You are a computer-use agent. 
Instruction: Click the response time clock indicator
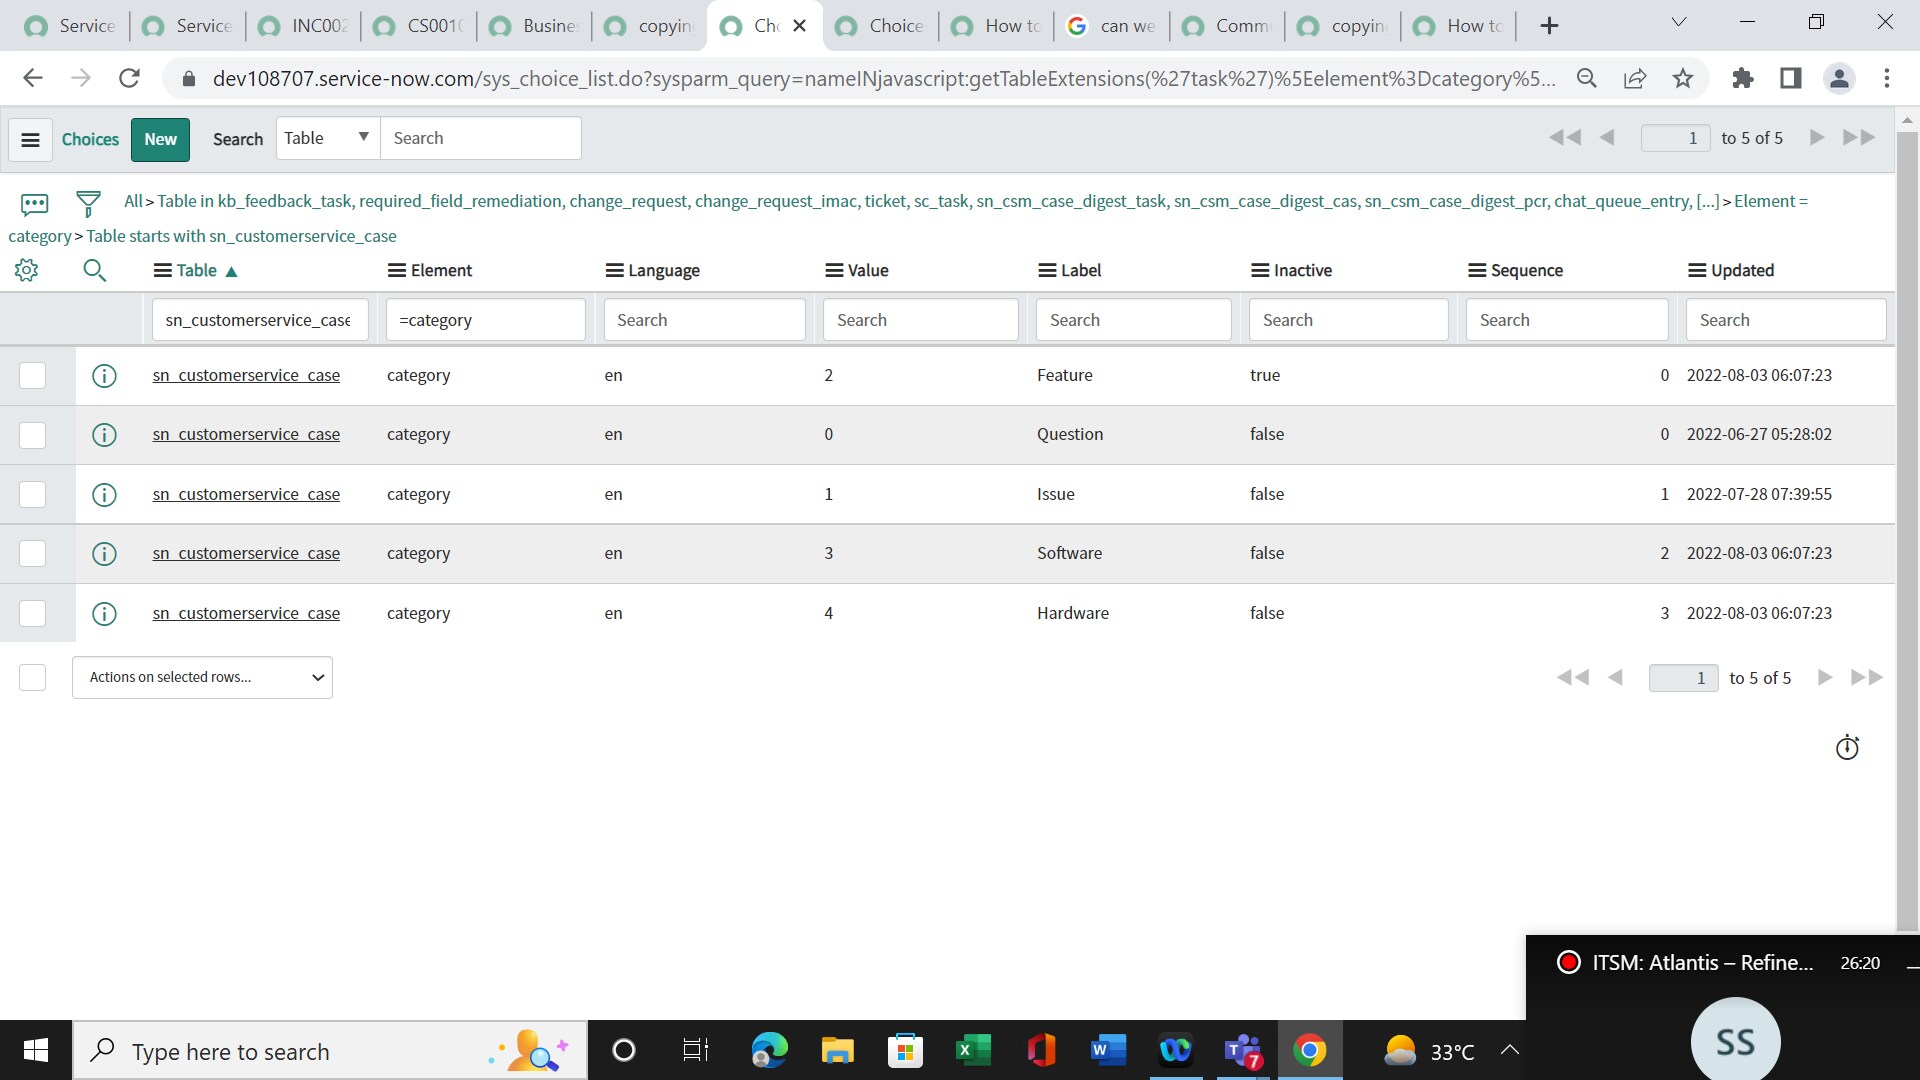(1846, 747)
